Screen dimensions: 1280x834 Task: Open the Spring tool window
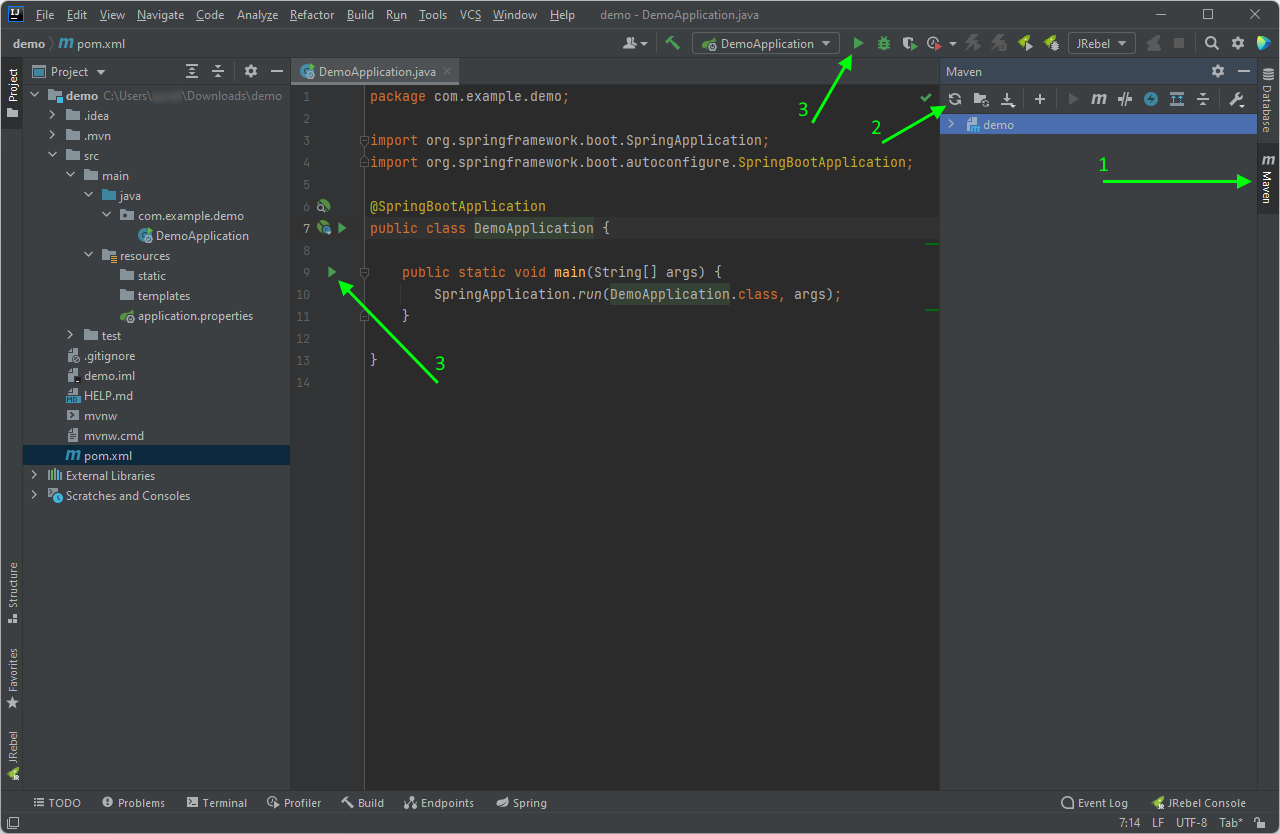(521, 802)
